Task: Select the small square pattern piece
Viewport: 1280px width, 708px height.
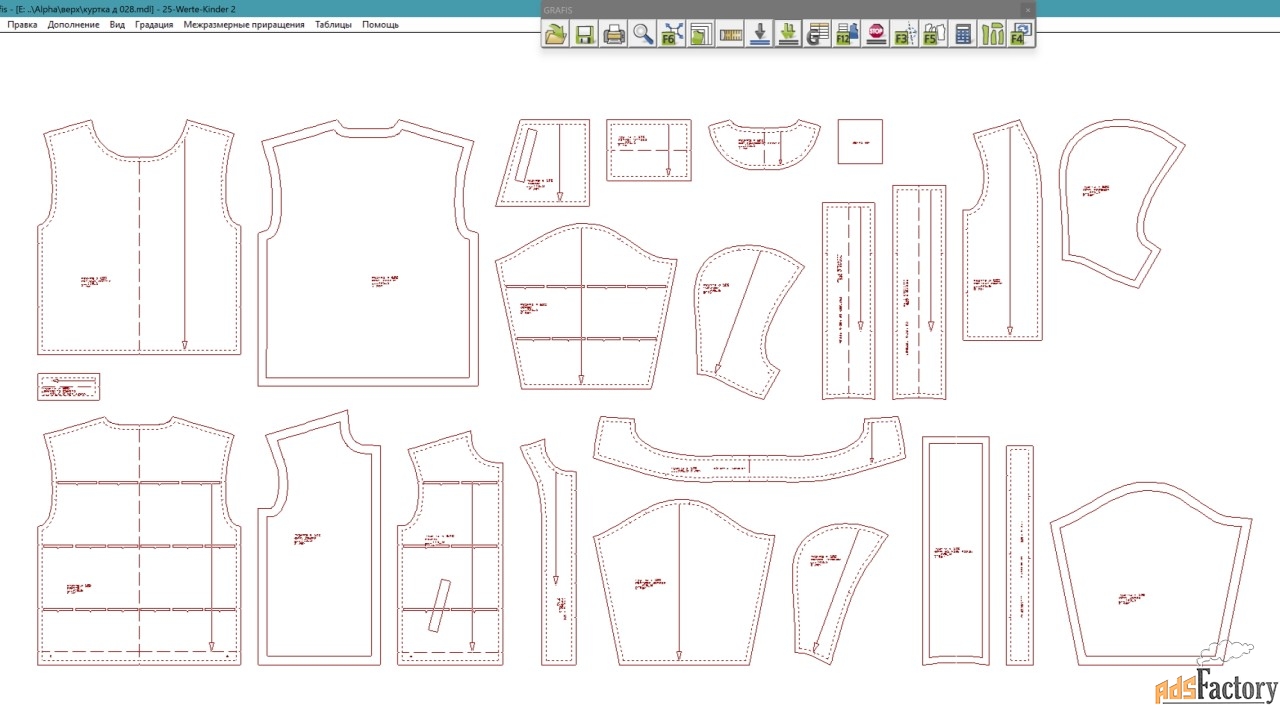Action: pyautogui.click(x=860, y=141)
